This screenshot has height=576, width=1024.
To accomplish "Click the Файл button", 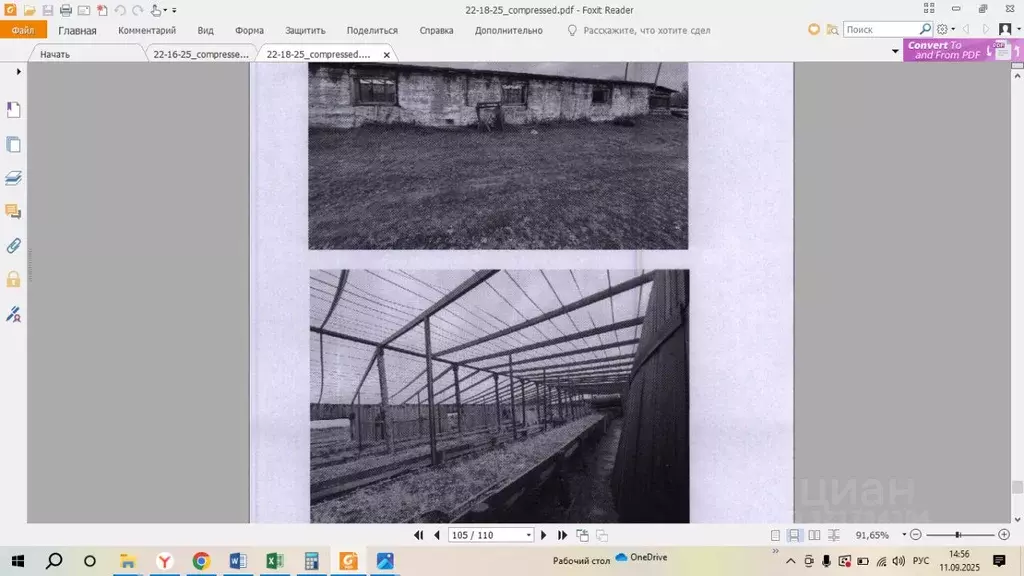I will tap(23, 31).
